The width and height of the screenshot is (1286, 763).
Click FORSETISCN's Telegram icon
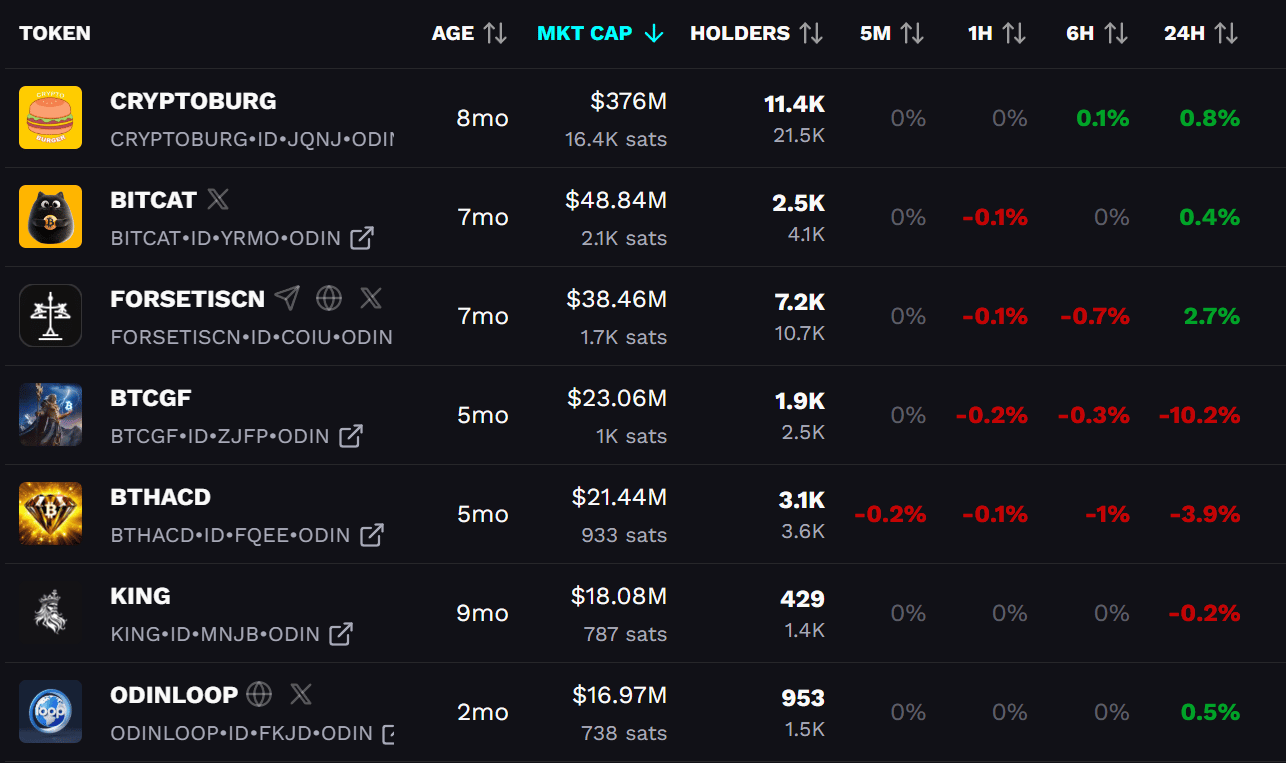[287, 298]
